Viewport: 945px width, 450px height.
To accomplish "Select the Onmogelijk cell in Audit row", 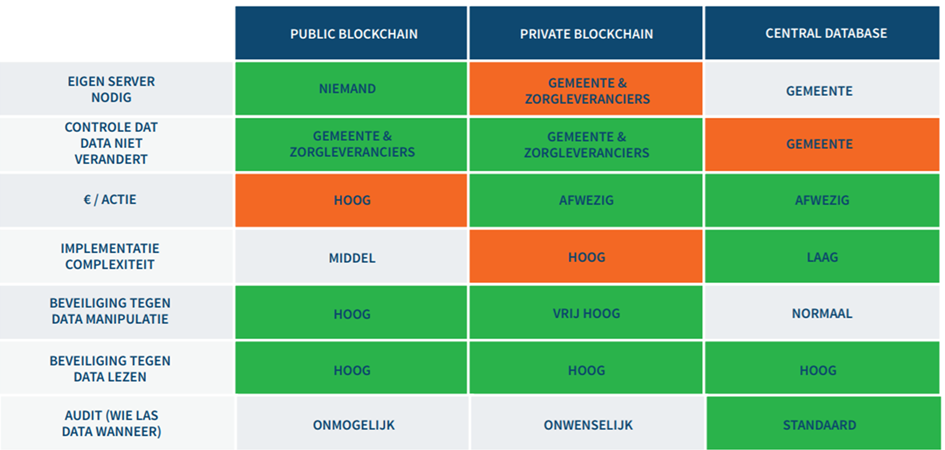I will [352, 424].
